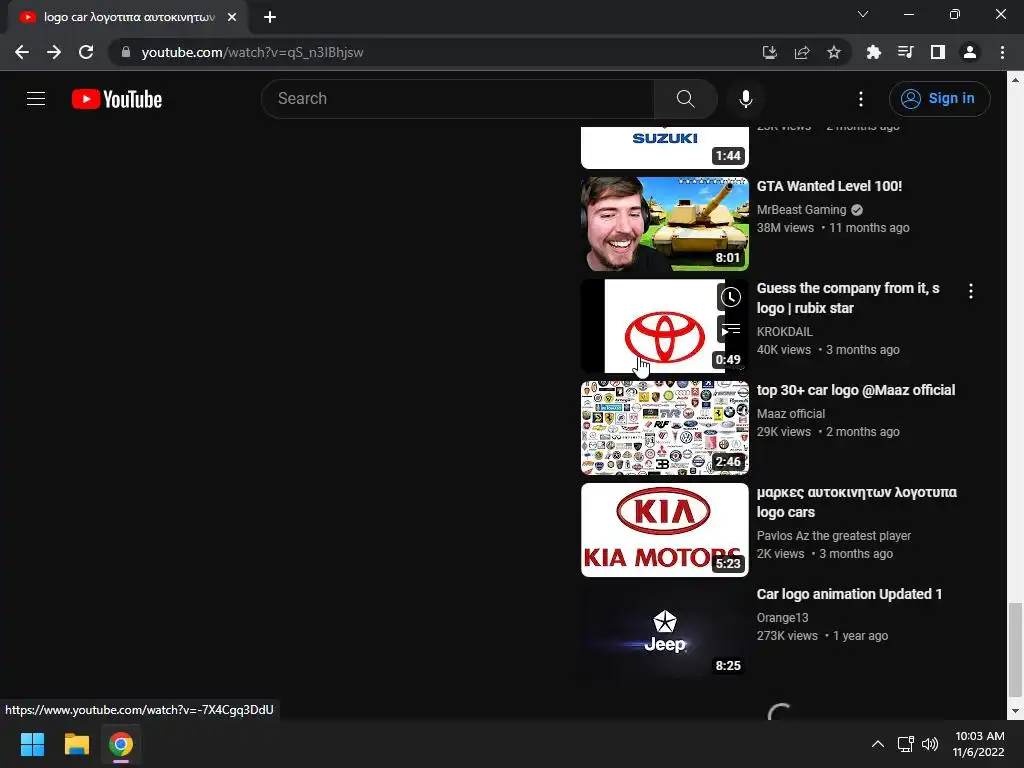The width and height of the screenshot is (1024, 768).
Task: Click Chrome icon in the taskbar
Action: (x=121, y=744)
